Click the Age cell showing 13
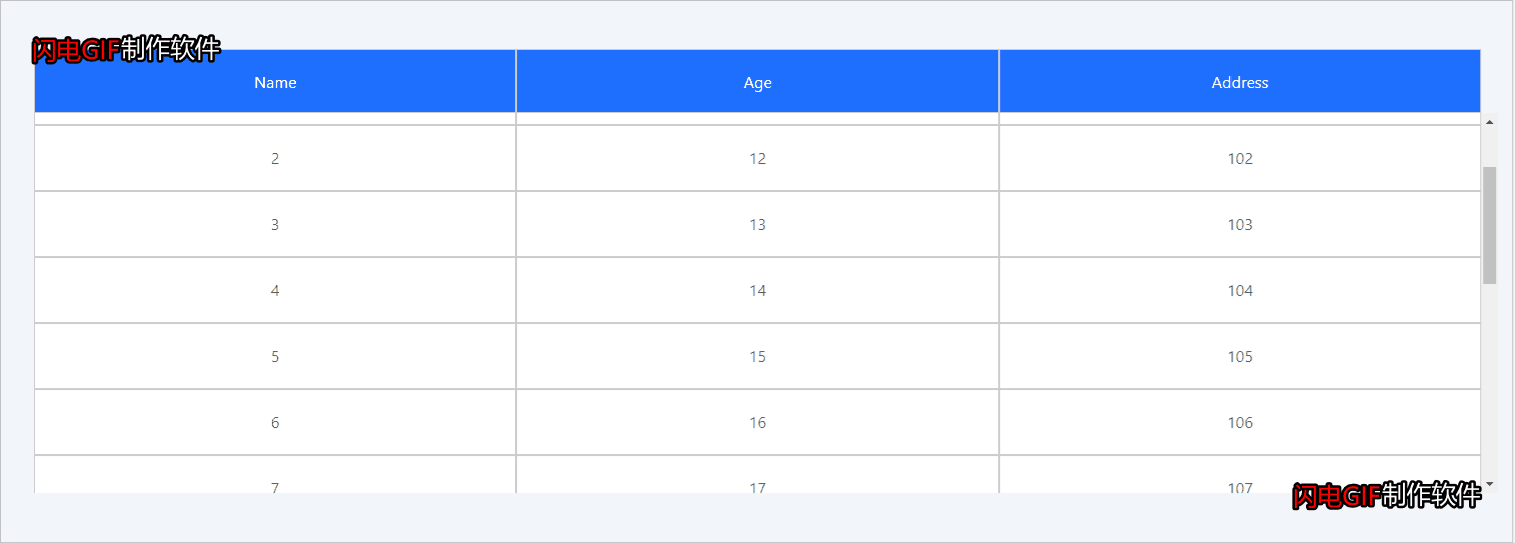Screen dimensions: 1515x543 point(757,224)
